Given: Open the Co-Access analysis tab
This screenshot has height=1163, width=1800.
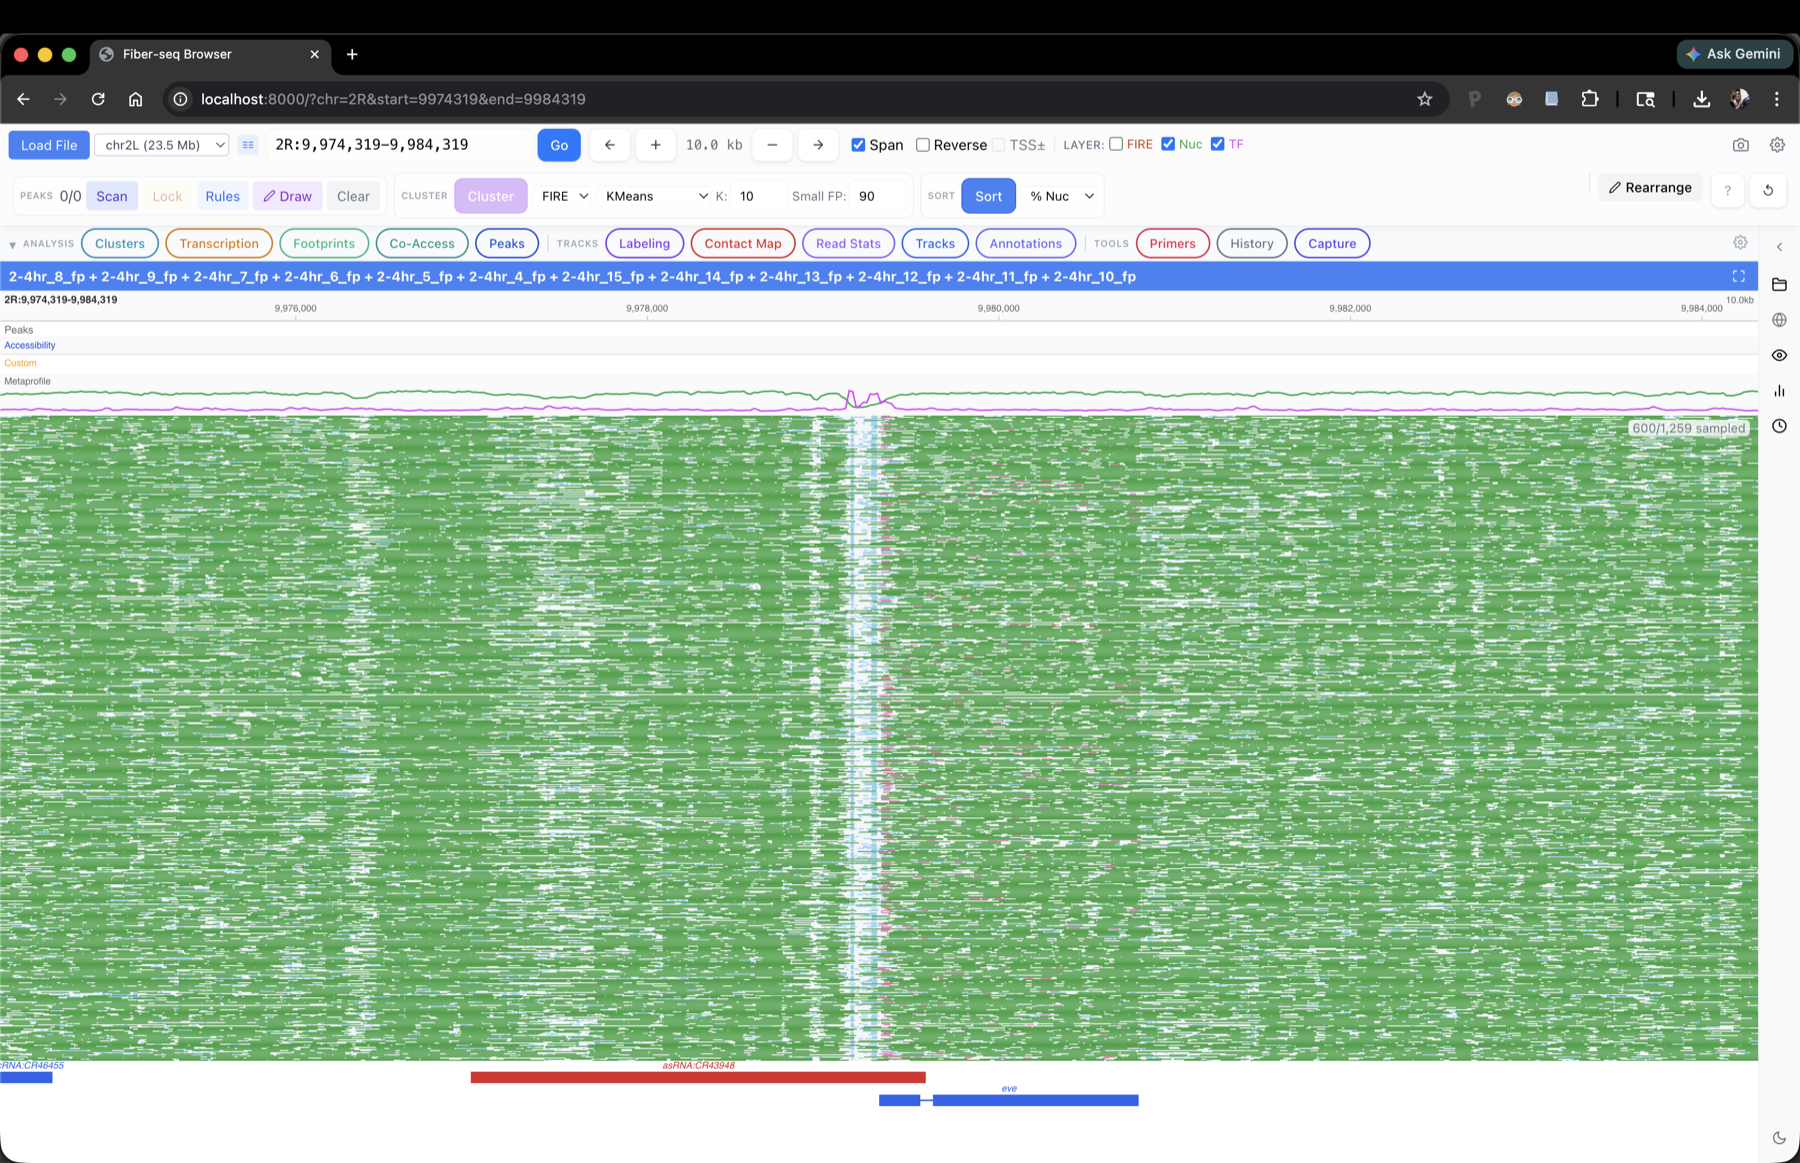Looking at the screenshot, I should [422, 243].
